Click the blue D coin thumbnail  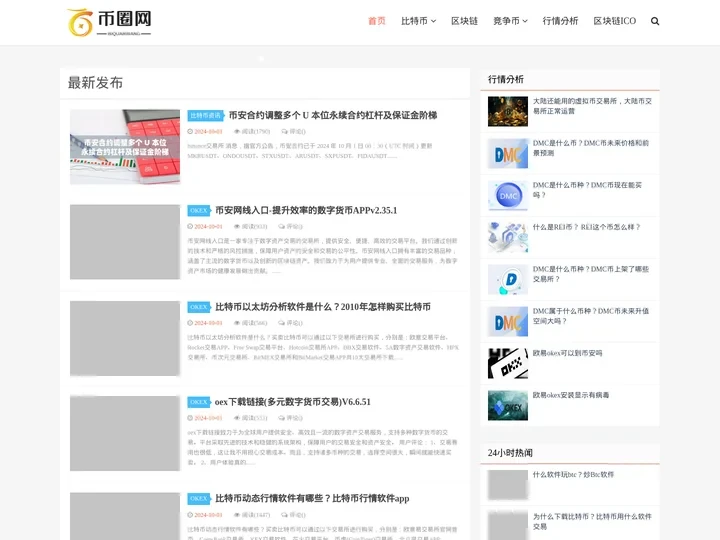pos(508,279)
